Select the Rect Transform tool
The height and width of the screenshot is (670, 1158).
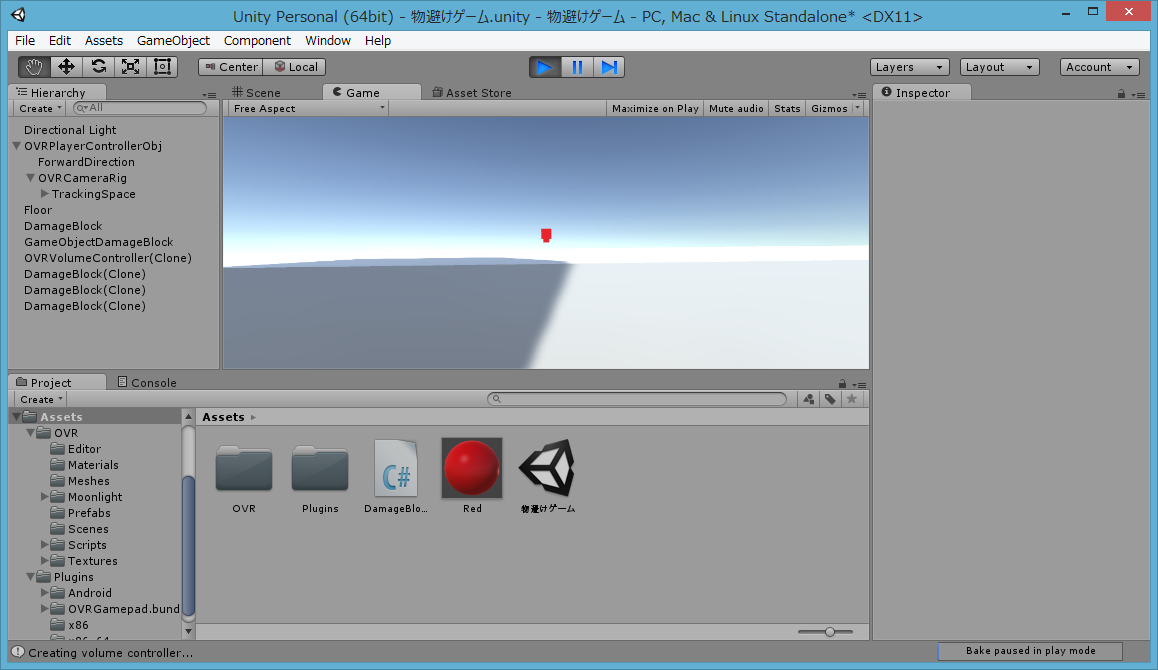(x=162, y=66)
